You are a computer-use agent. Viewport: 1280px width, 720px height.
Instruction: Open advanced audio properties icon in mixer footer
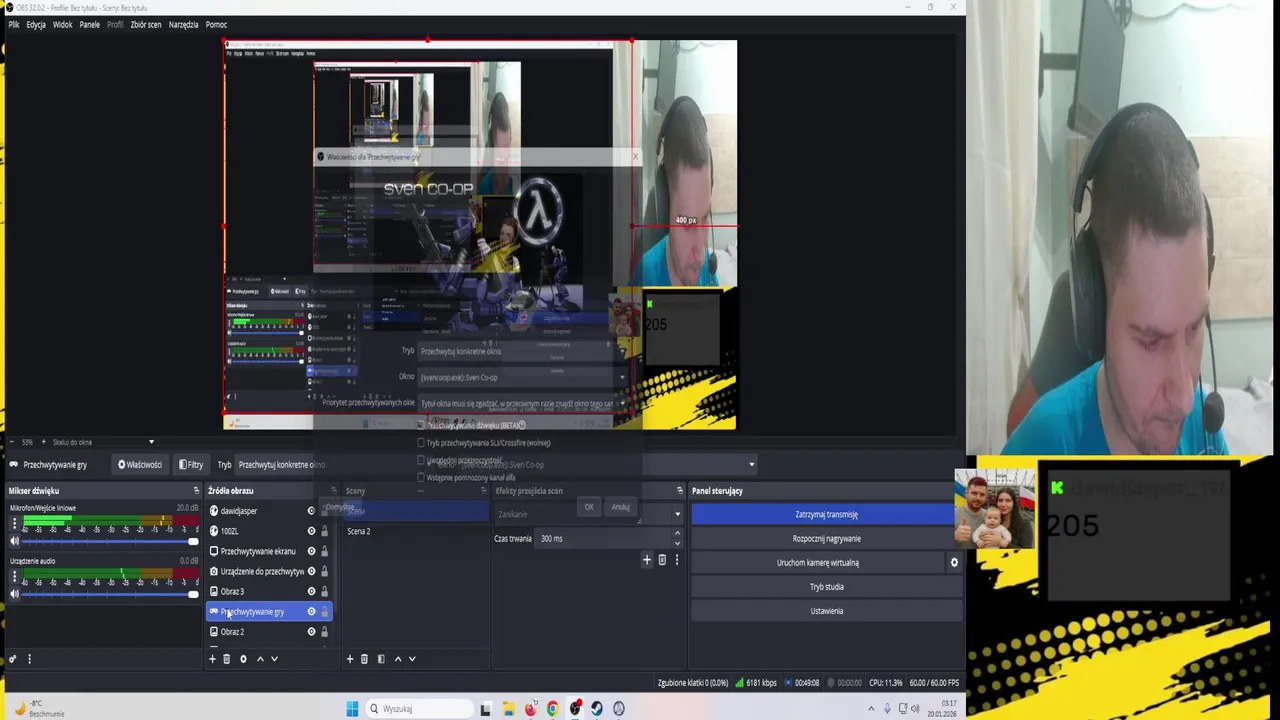12,659
